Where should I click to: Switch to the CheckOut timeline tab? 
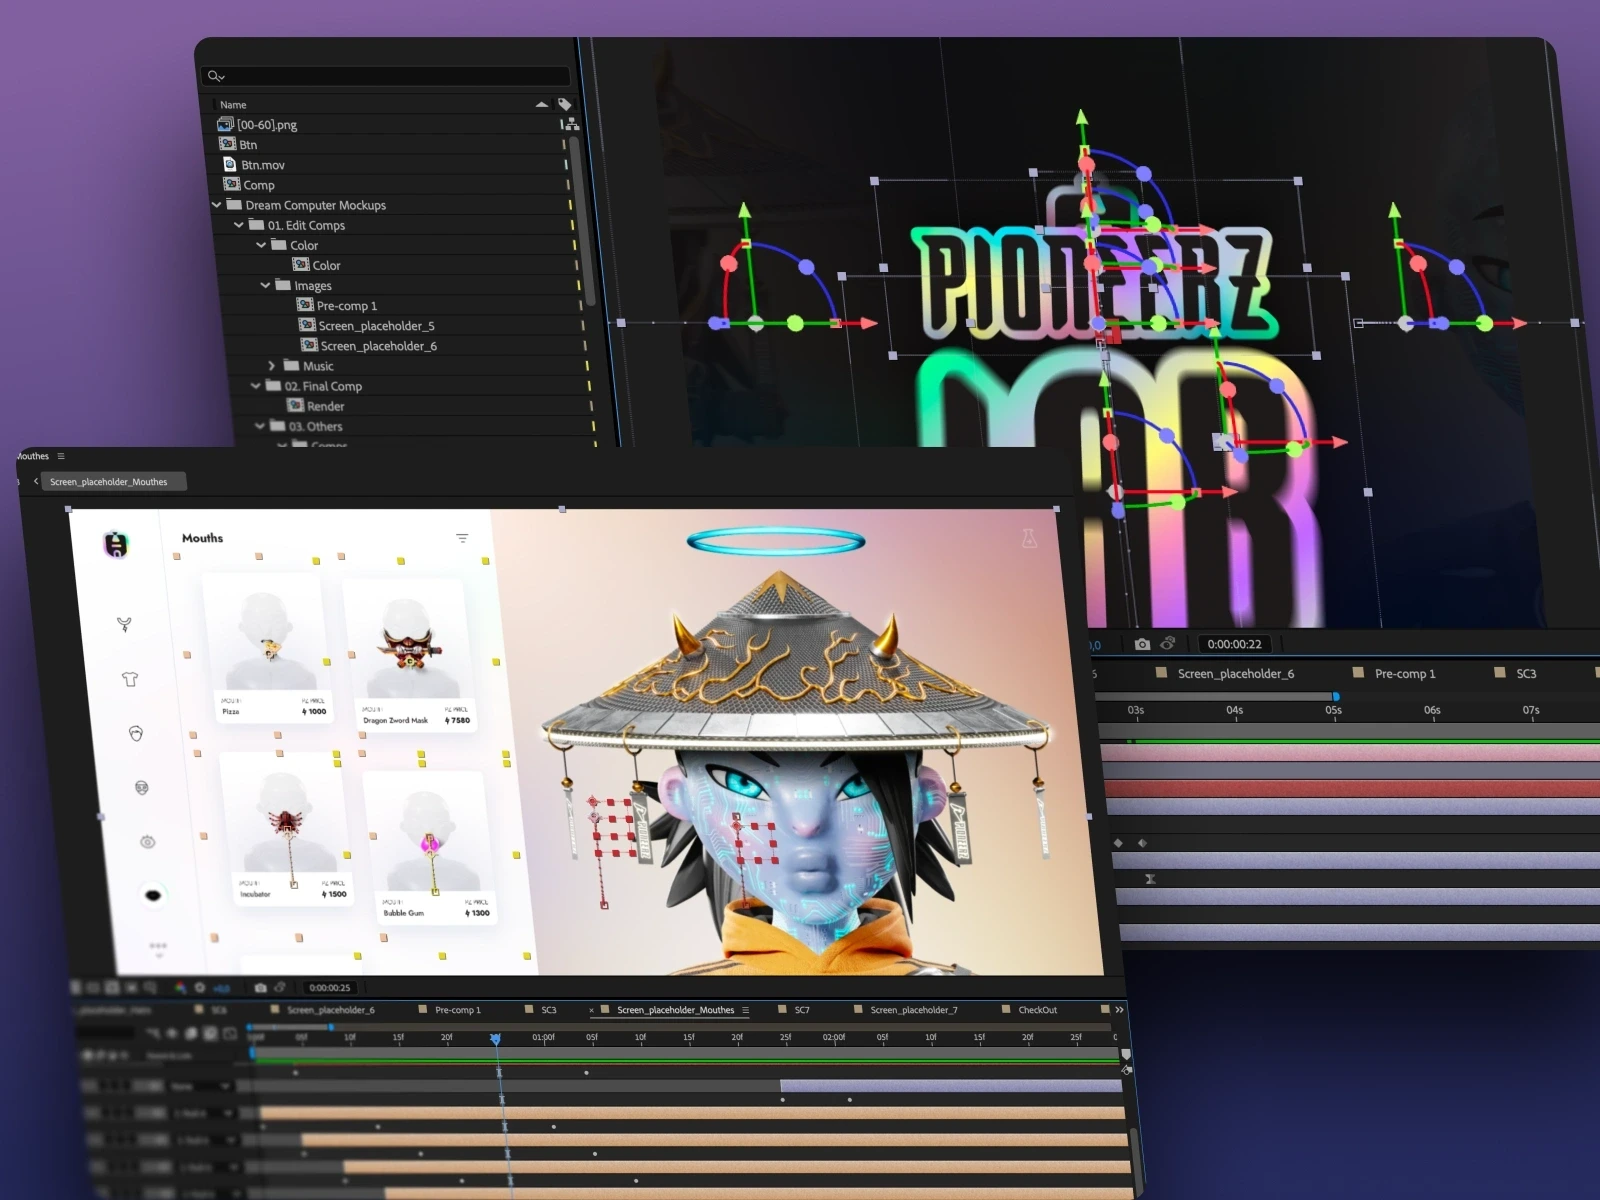(x=1037, y=1010)
